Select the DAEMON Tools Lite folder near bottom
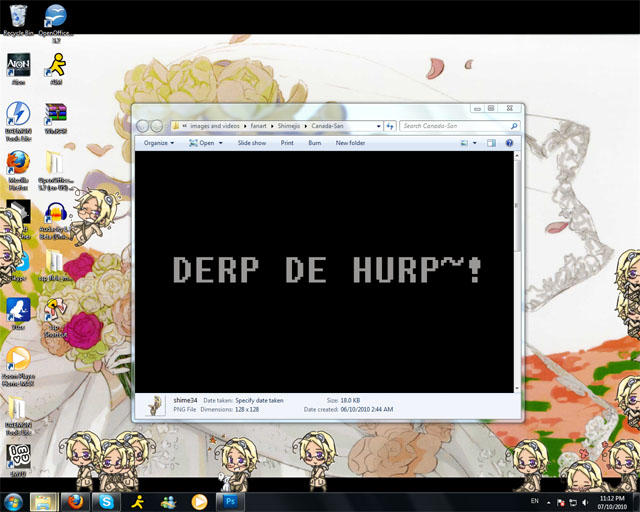The width and height of the screenshot is (640, 512). point(18,415)
